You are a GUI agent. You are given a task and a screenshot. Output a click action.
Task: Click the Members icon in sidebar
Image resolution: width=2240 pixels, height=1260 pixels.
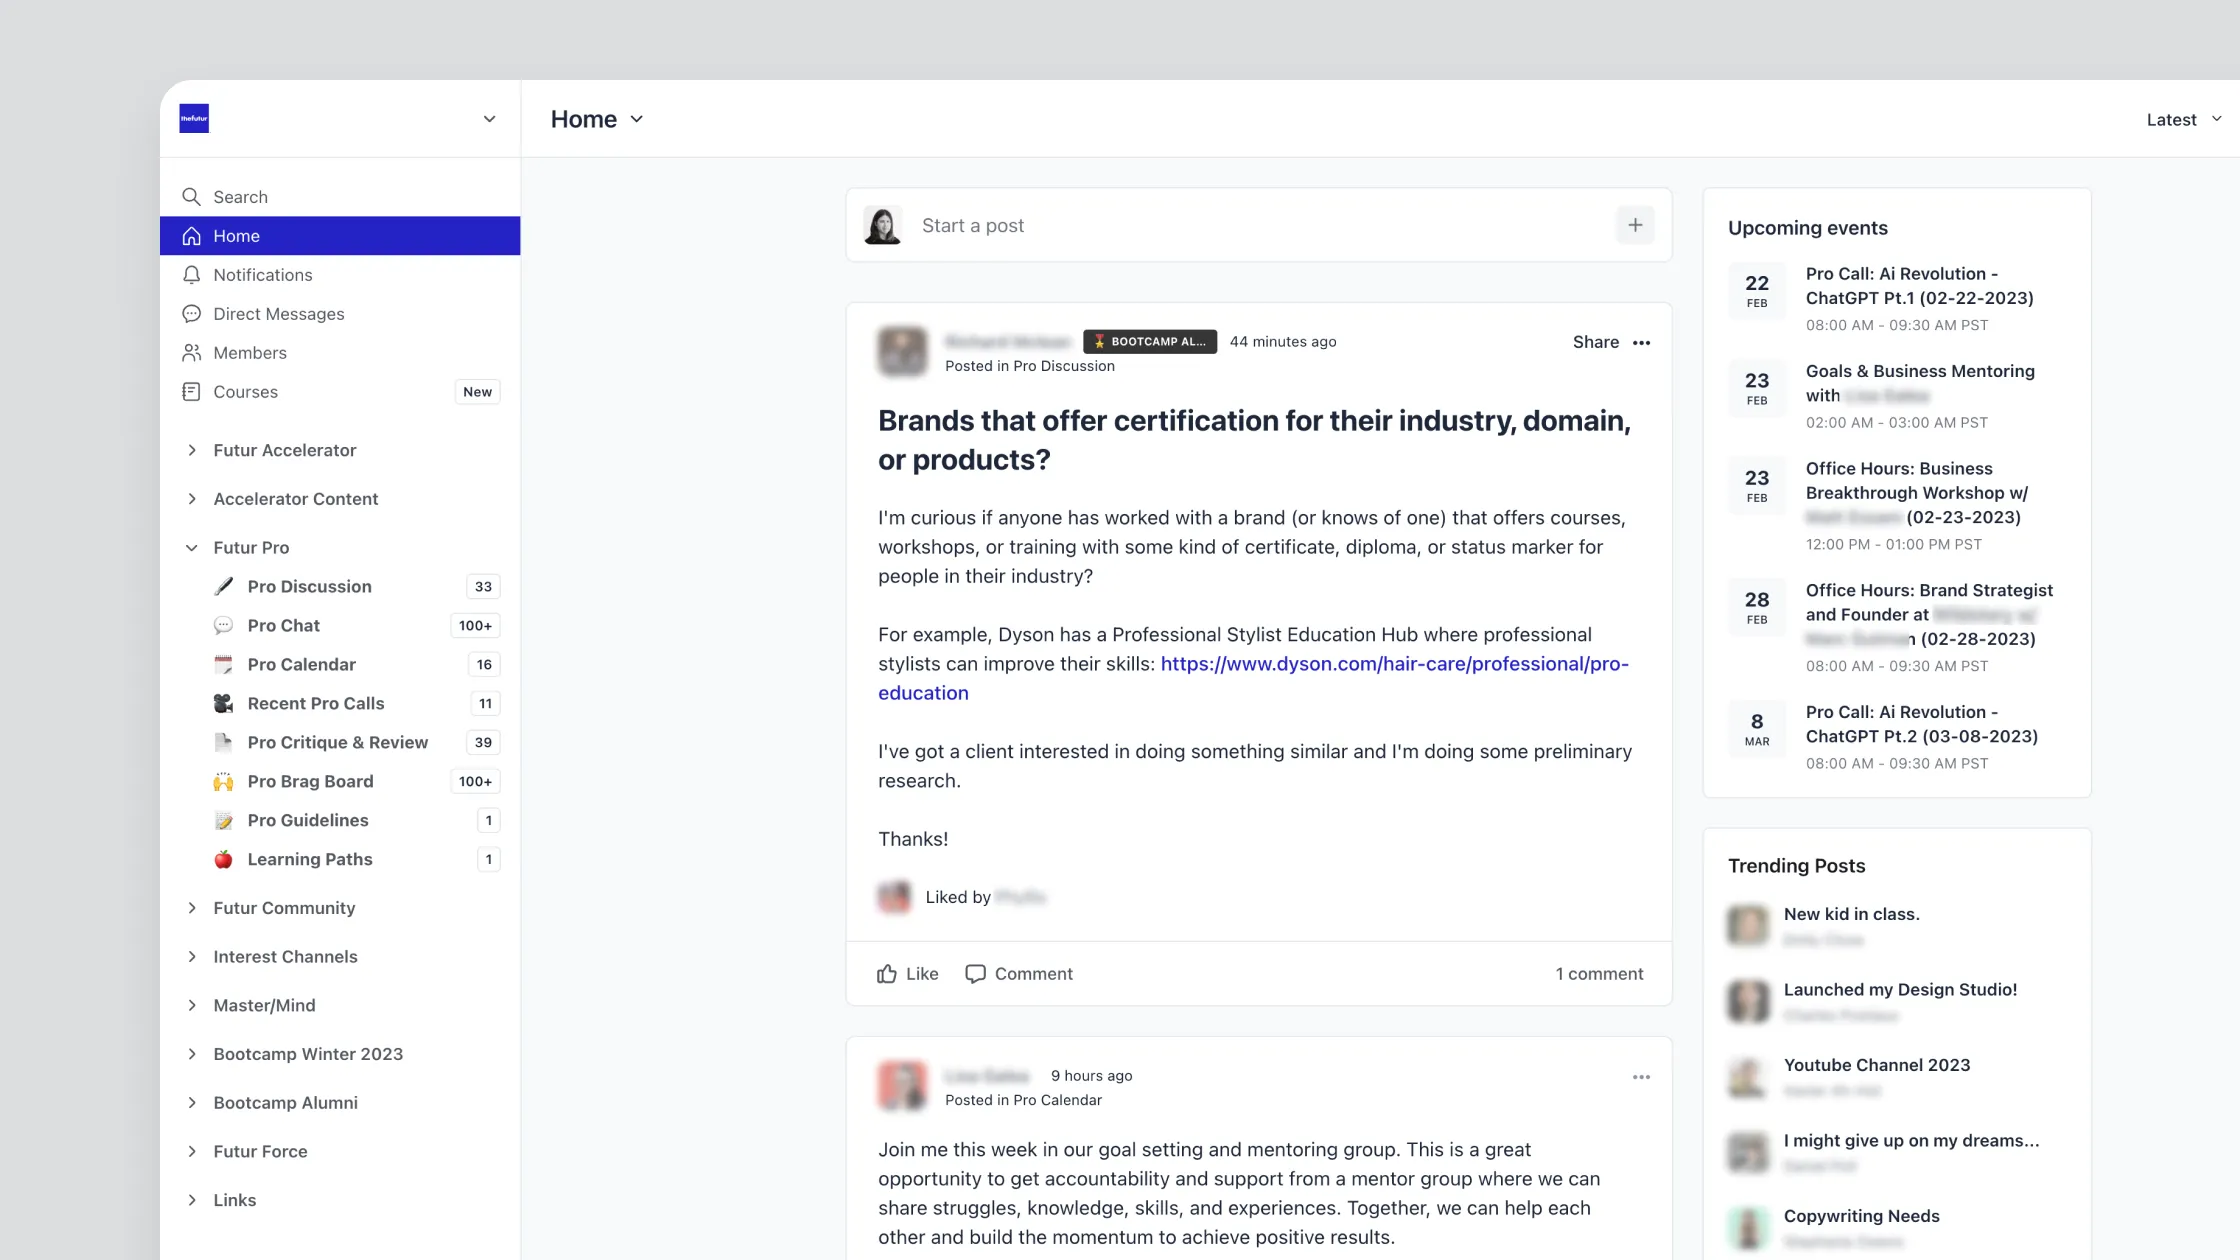[x=192, y=352]
